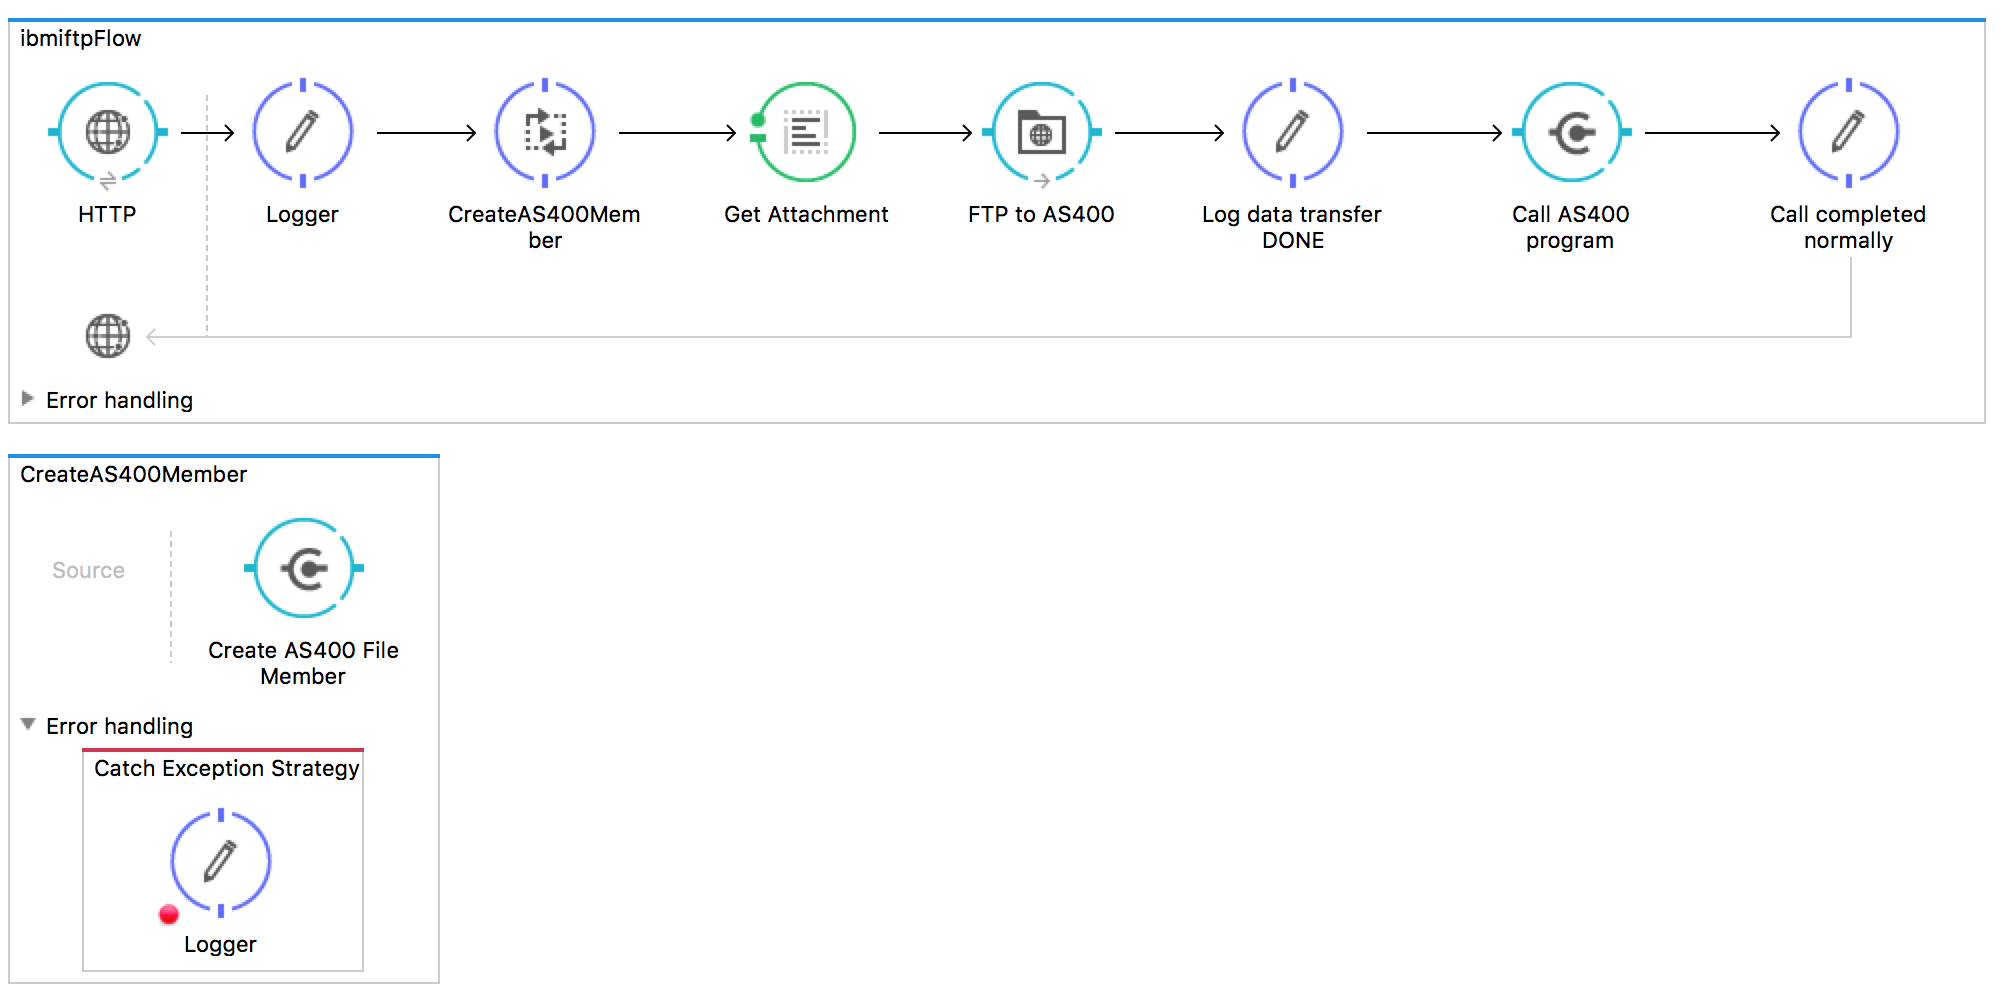Image resolution: width=2000 pixels, height=1006 pixels.
Task: Toggle the red breakpoint dot on Logger
Action: 169,914
